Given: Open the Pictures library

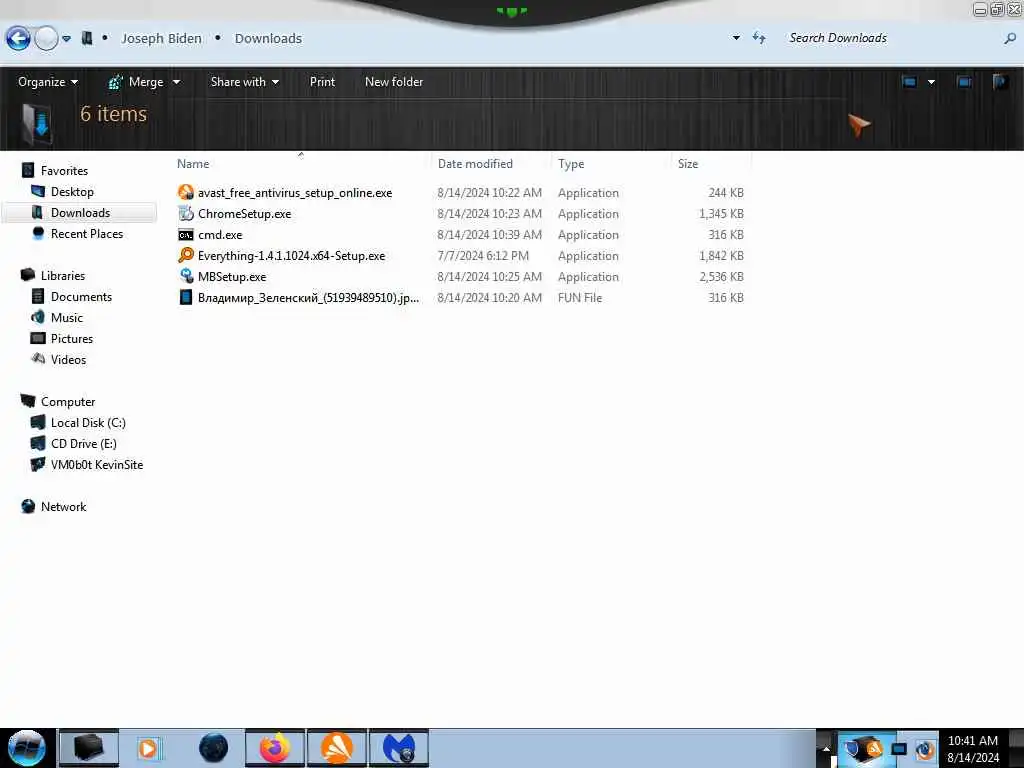Looking at the screenshot, I should tap(72, 338).
